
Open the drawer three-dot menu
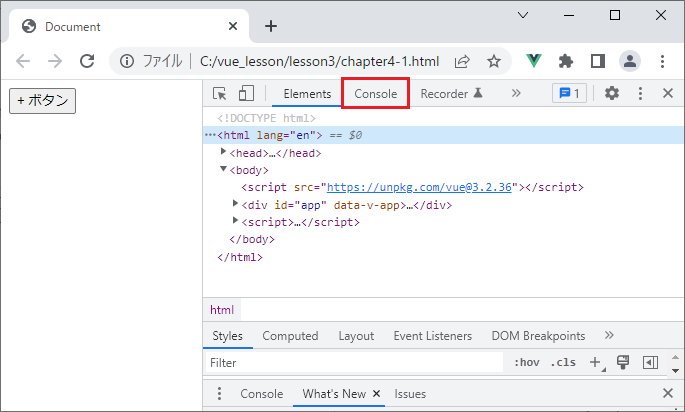[219, 393]
